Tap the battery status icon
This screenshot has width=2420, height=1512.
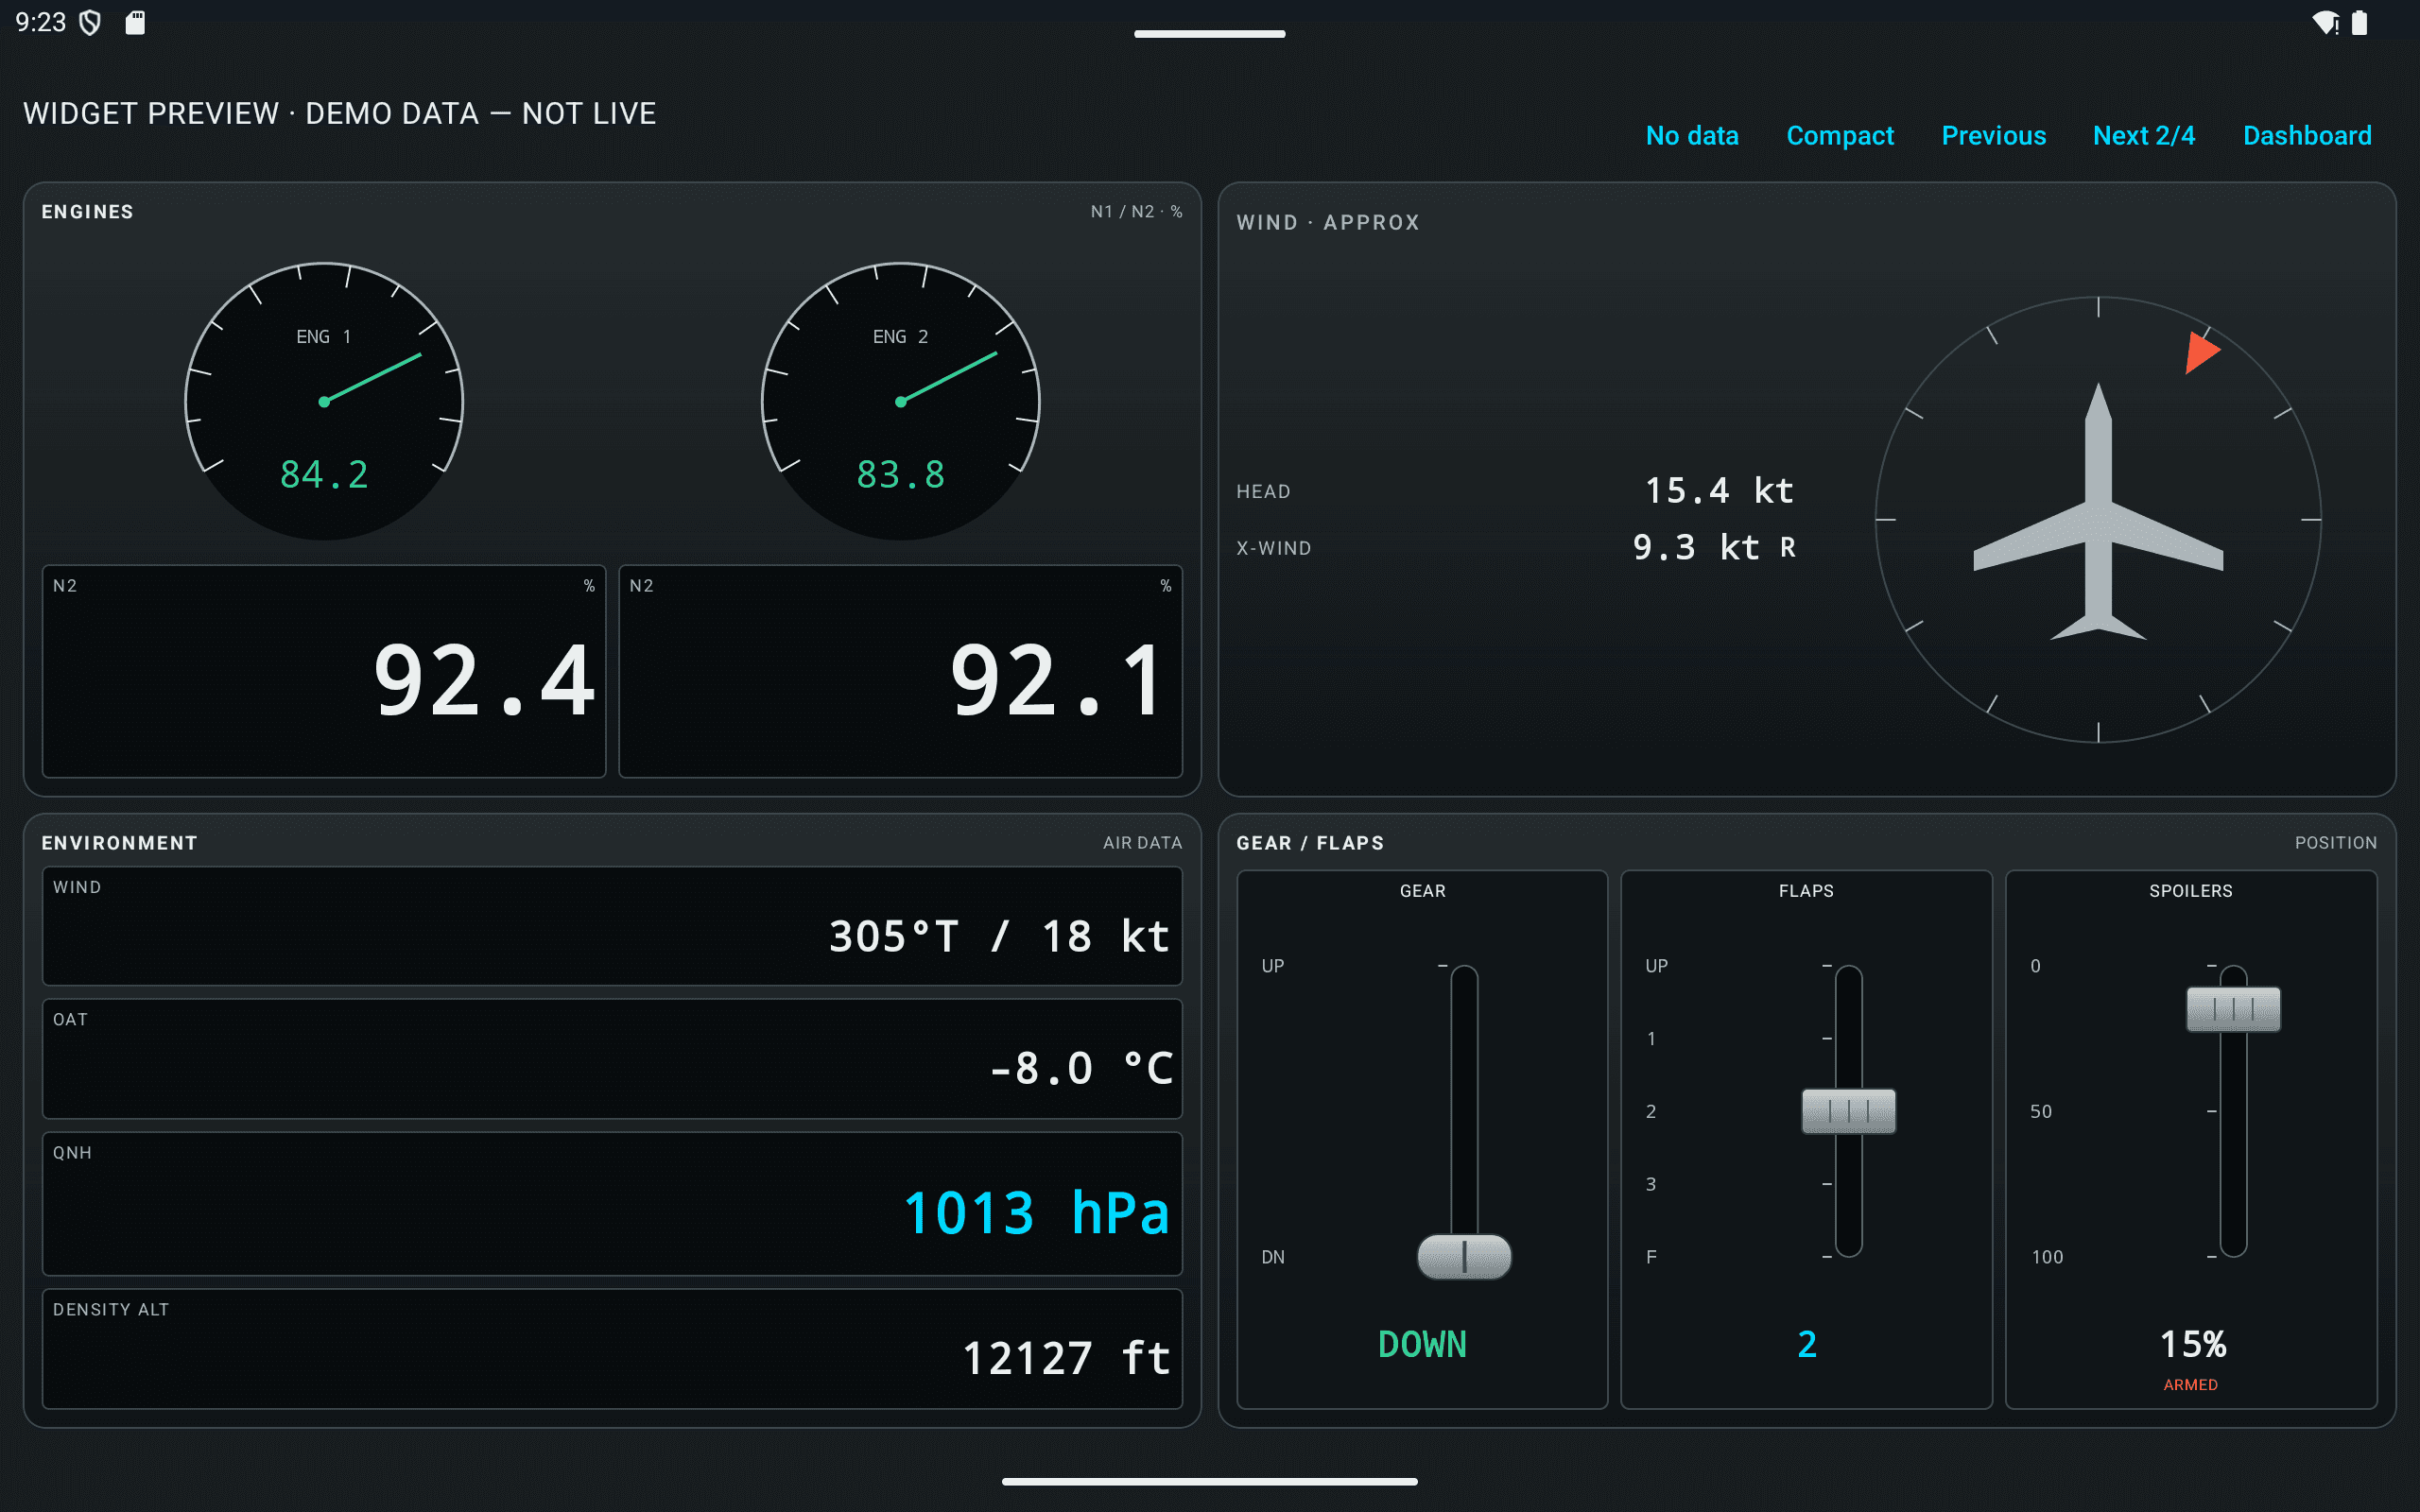pyautogui.click(x=2360, y=22)
